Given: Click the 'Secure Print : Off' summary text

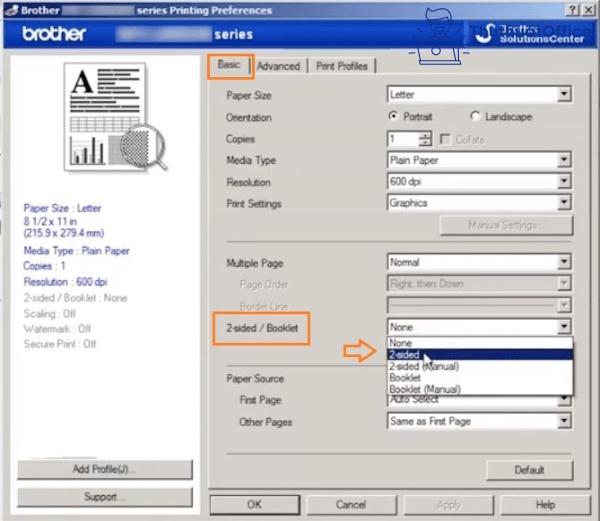Looking at the screenshot, I should [x=60, y=344].
